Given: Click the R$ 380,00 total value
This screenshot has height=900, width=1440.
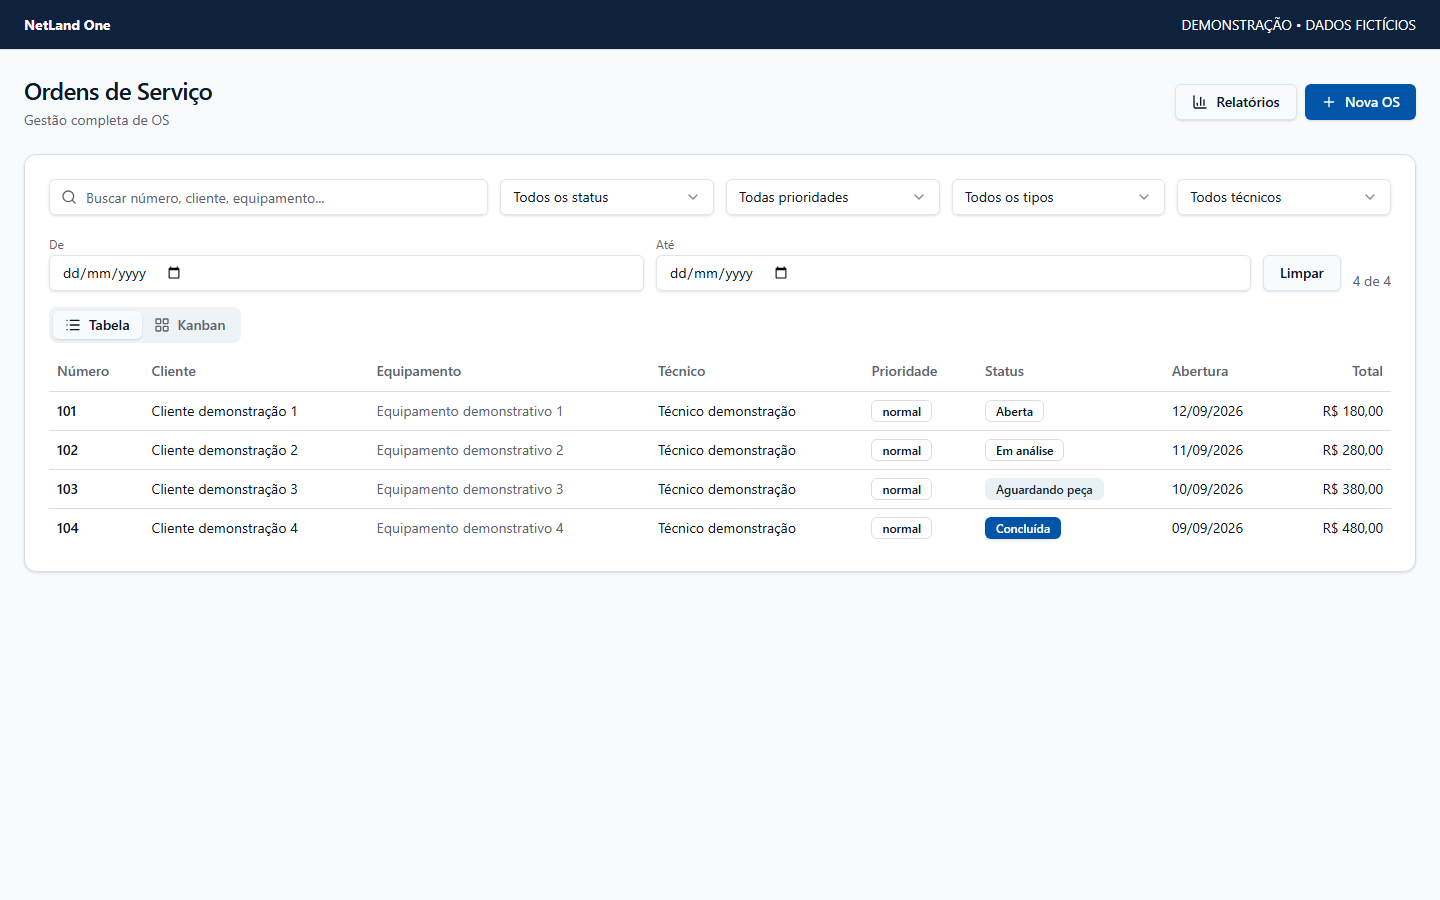Looking at the screenshot, I should (x=1353, y=489).
